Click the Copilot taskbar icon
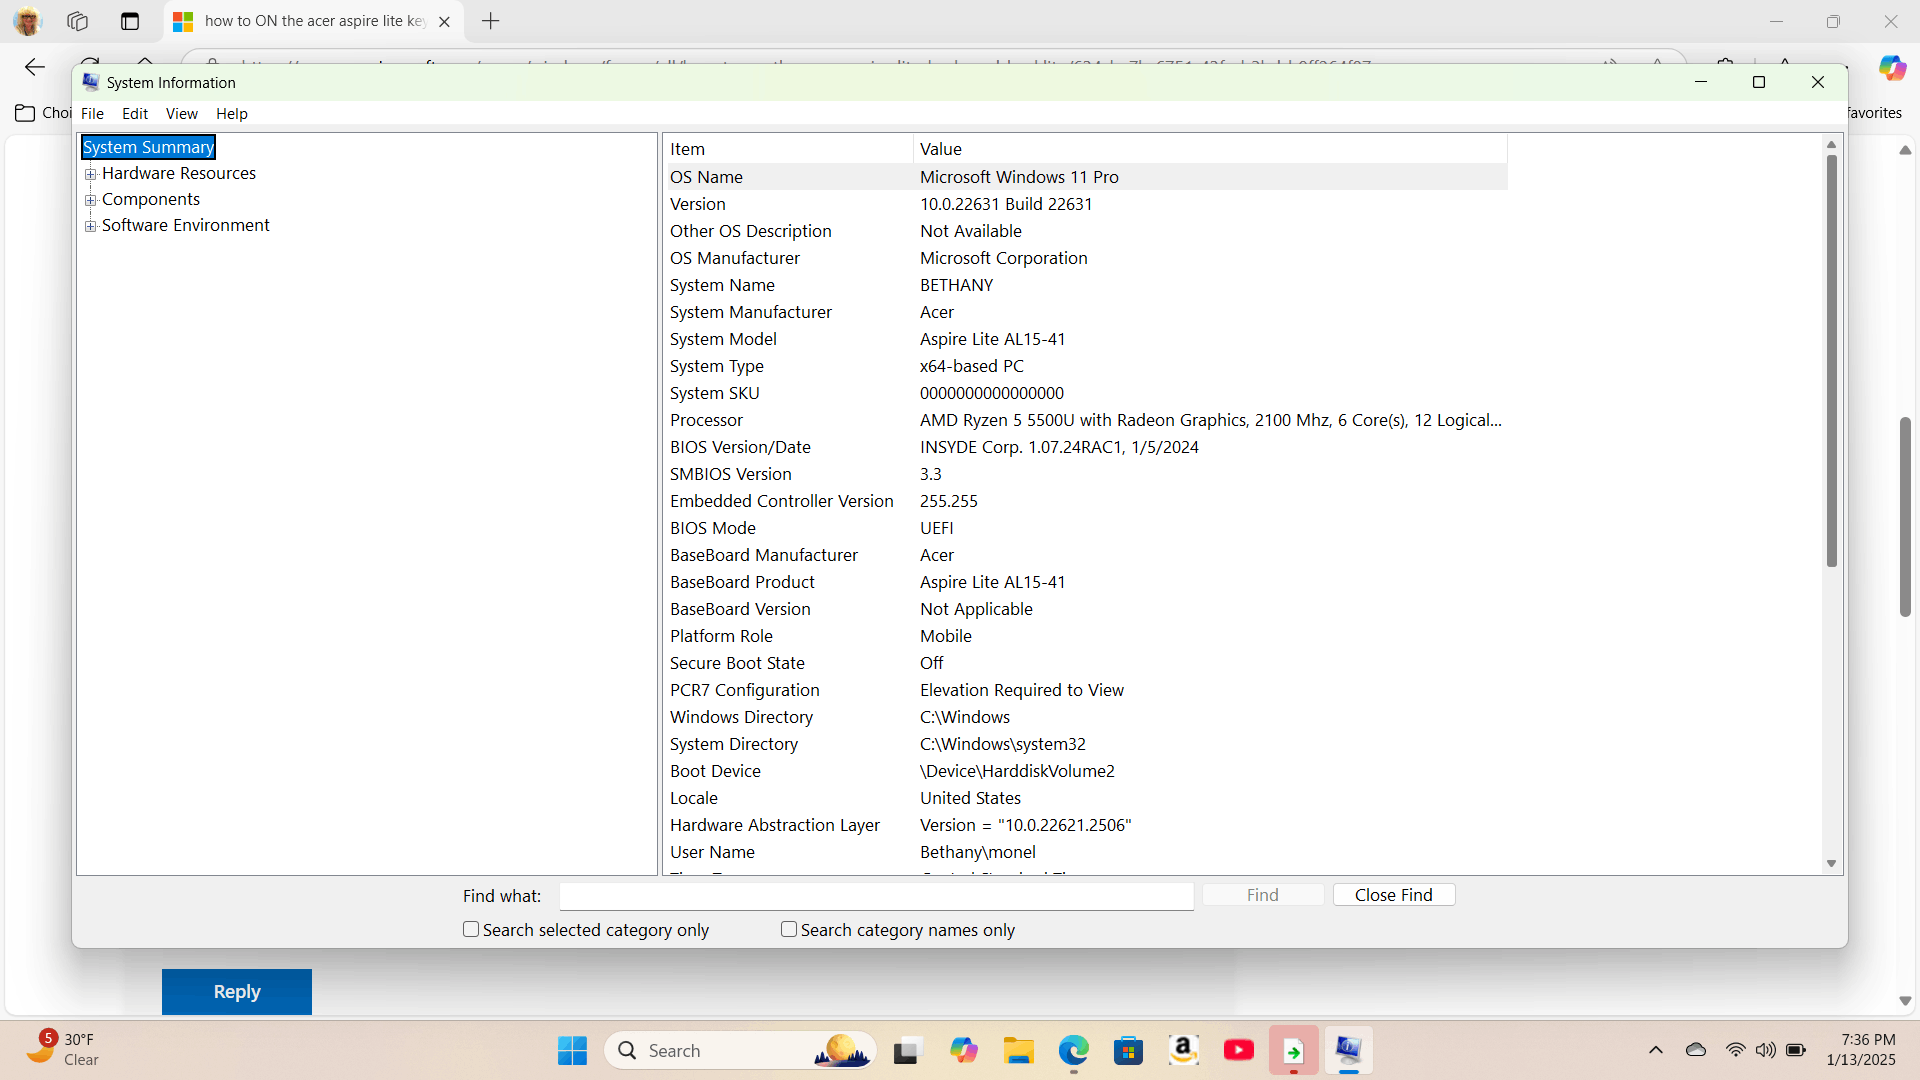Viewport: 1920px width, 1080px height. pos(963,1051)
